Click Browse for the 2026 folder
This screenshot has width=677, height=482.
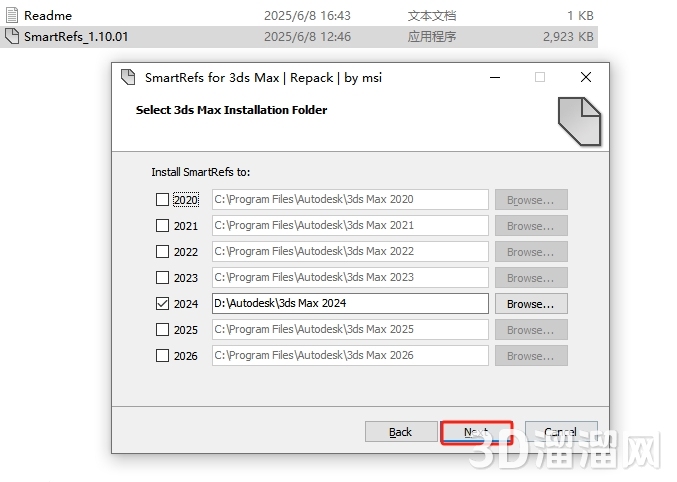(x=531, y=355)
